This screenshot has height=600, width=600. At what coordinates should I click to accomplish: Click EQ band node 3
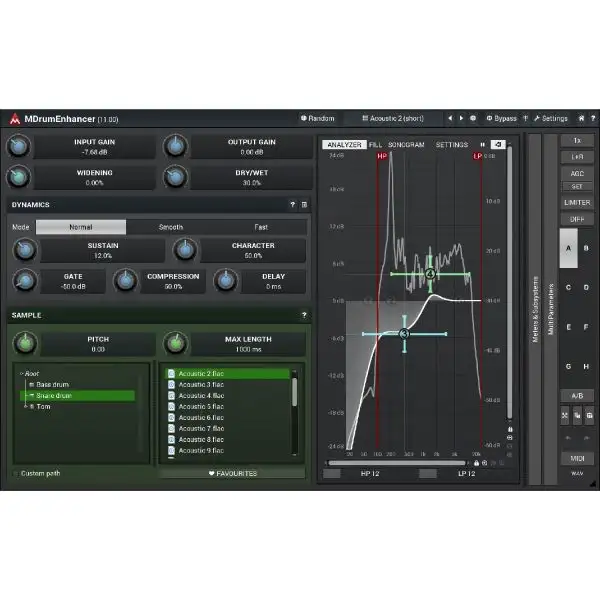pyautogui.click(x=404, y=334)
